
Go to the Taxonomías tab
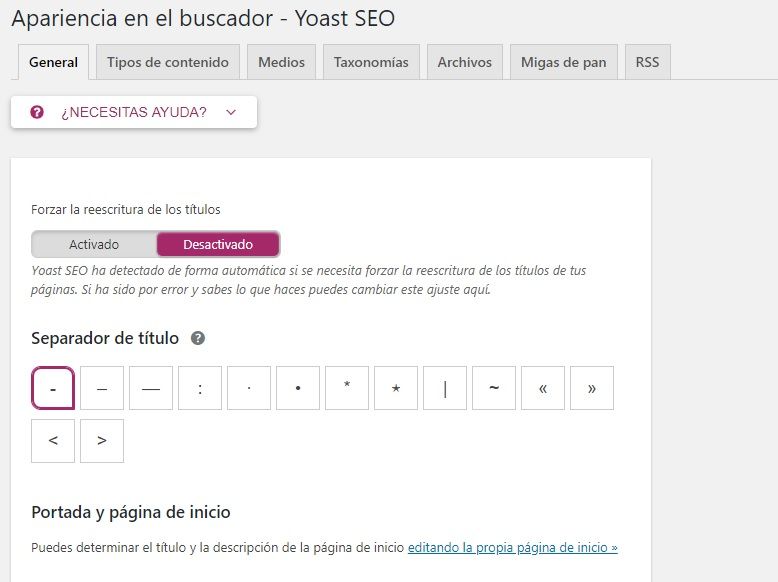[371, 63]
